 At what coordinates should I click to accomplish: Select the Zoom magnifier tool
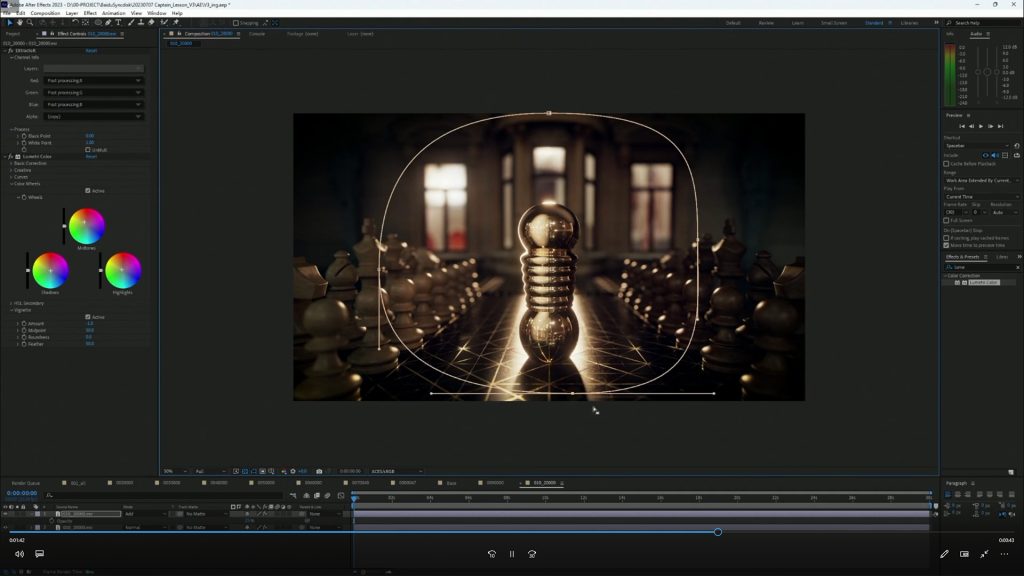click(30, 22)
